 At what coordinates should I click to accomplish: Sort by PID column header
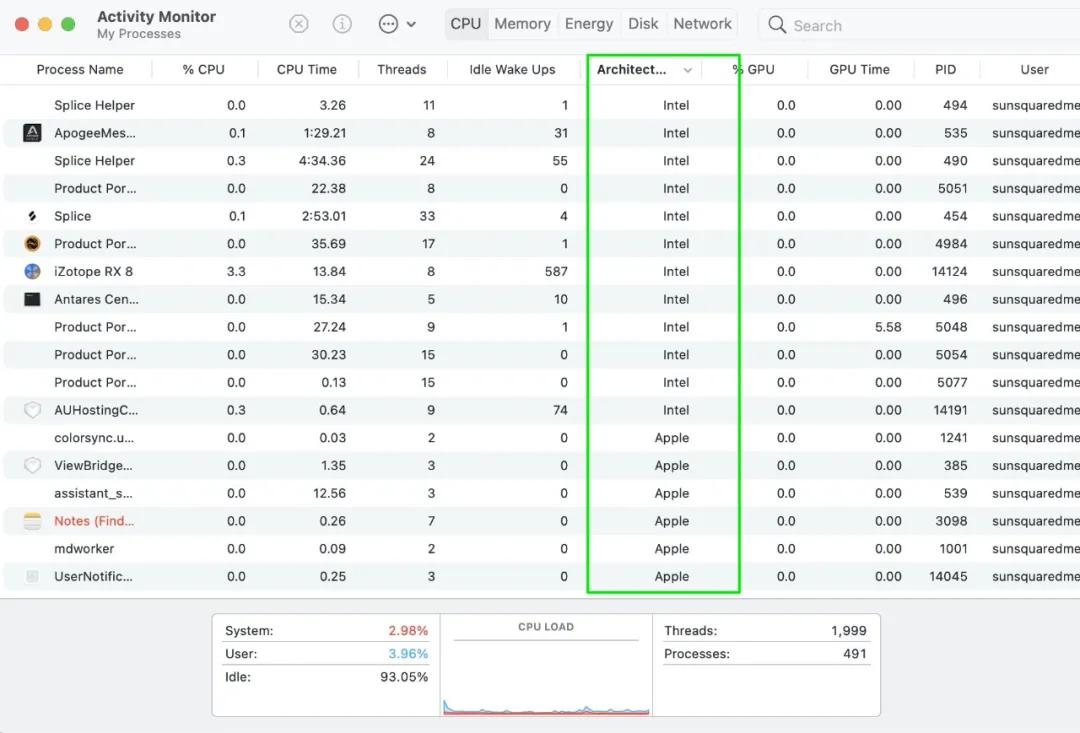945,70
